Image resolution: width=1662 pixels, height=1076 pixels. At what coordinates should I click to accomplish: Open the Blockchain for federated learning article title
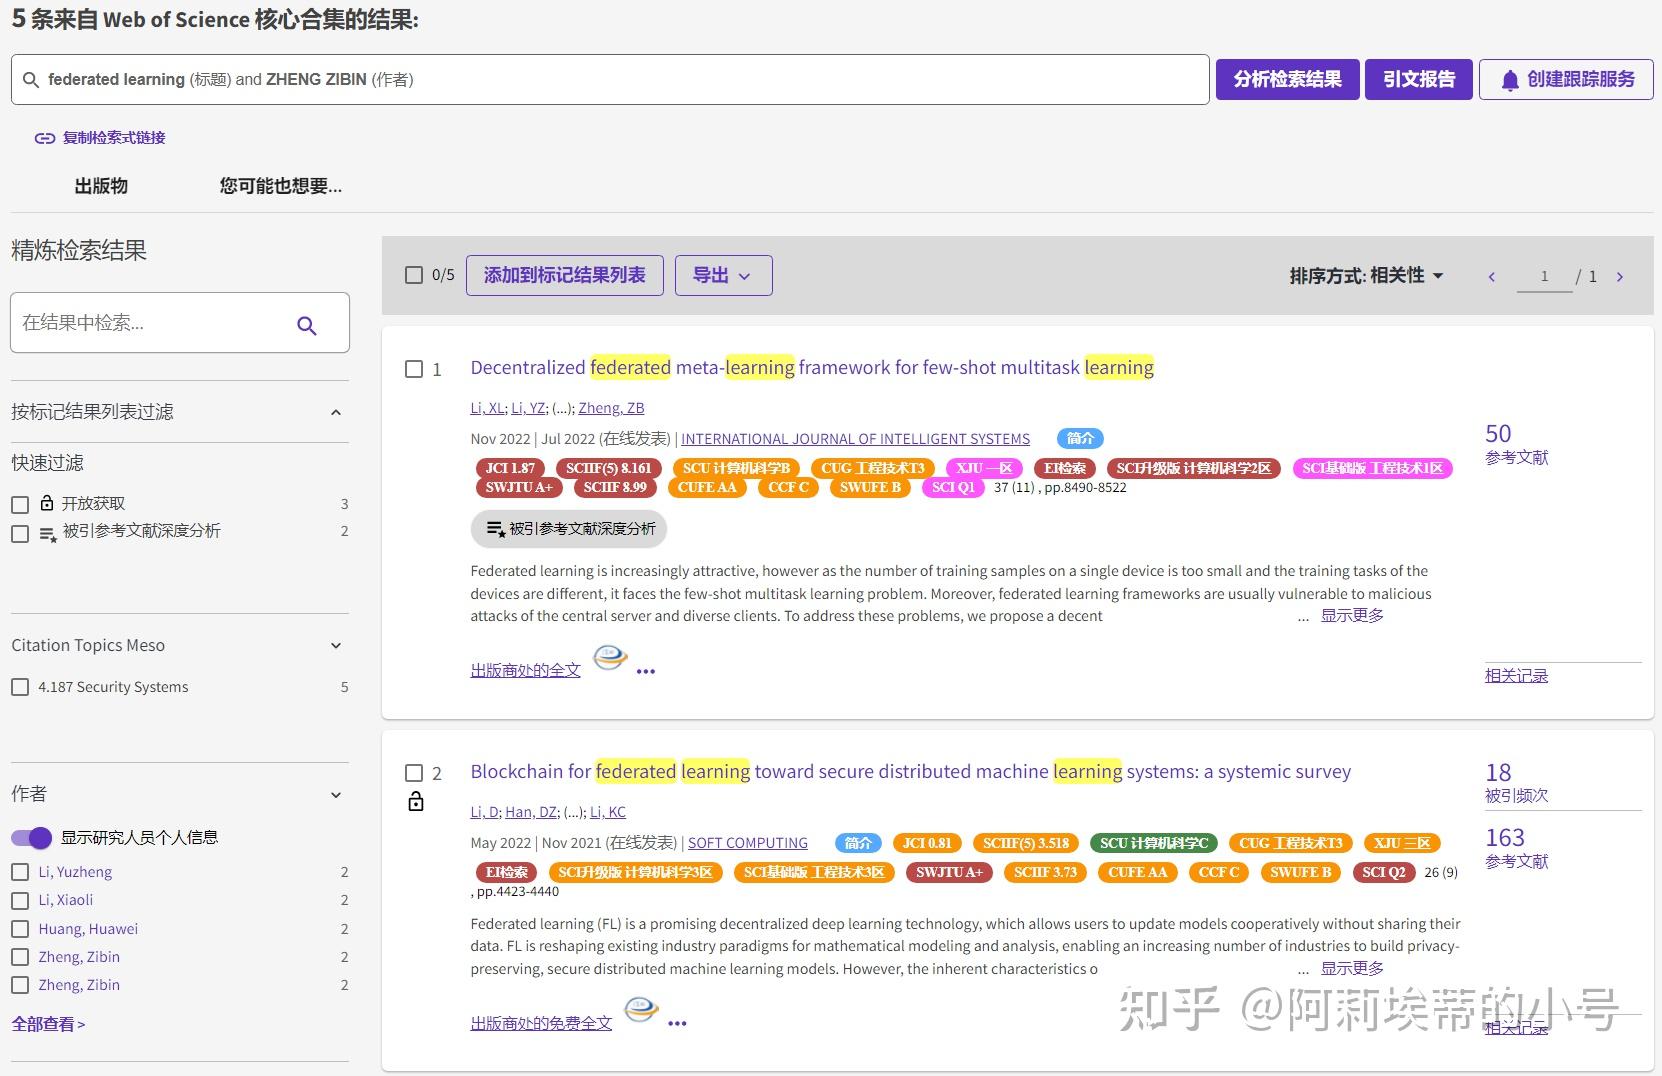click(x=911, y=772)
